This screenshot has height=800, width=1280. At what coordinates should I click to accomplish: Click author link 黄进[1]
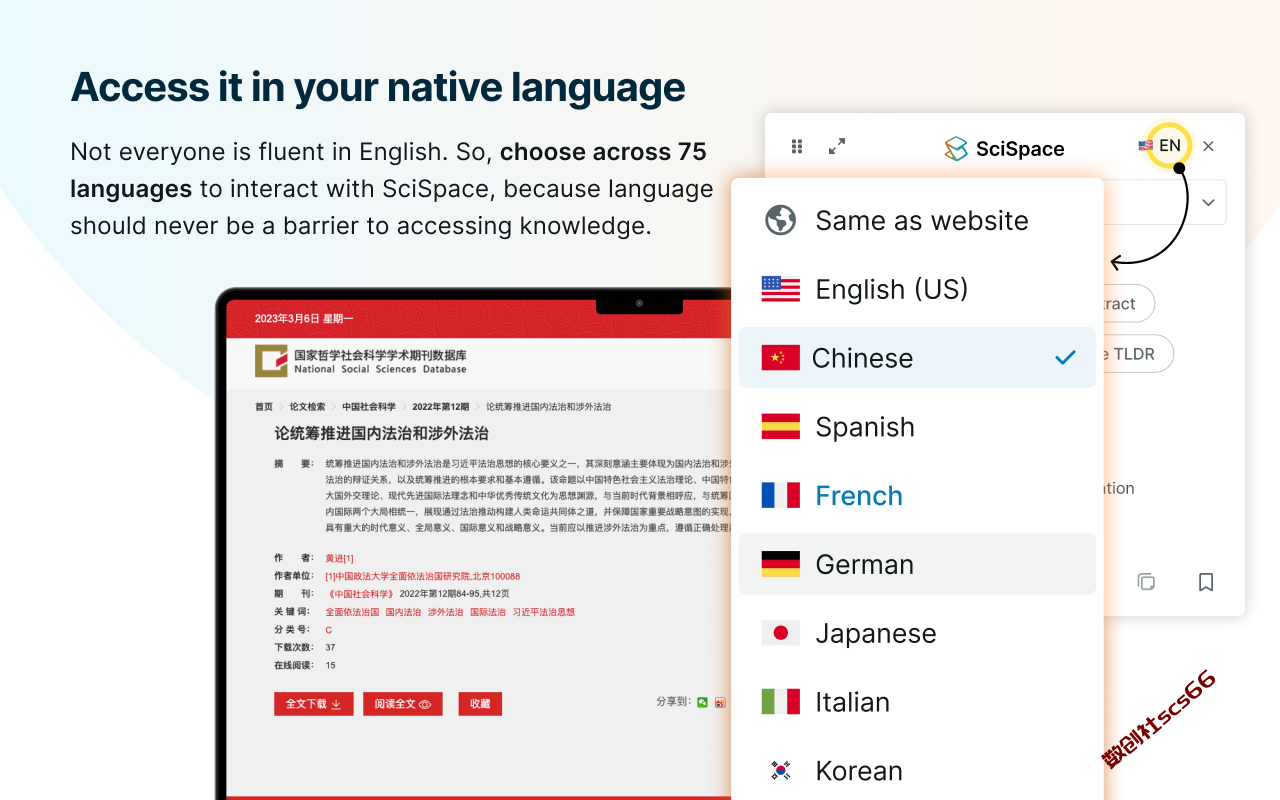click(339, 558)
